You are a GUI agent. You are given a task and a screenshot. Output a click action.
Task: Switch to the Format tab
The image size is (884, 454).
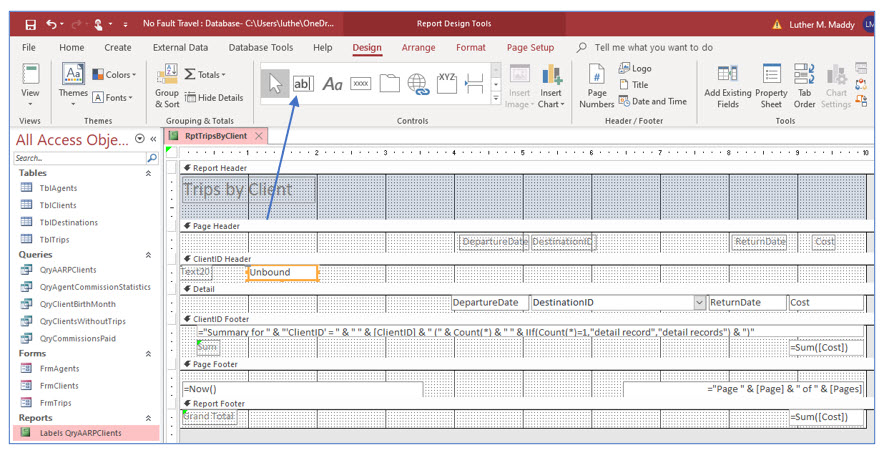pos(471,47)
